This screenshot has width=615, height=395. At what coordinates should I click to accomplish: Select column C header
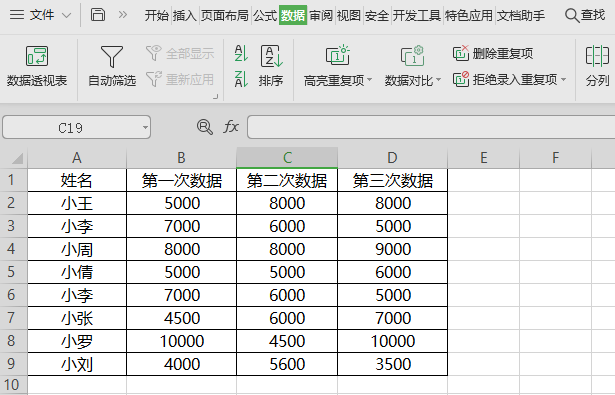point(287,158)
